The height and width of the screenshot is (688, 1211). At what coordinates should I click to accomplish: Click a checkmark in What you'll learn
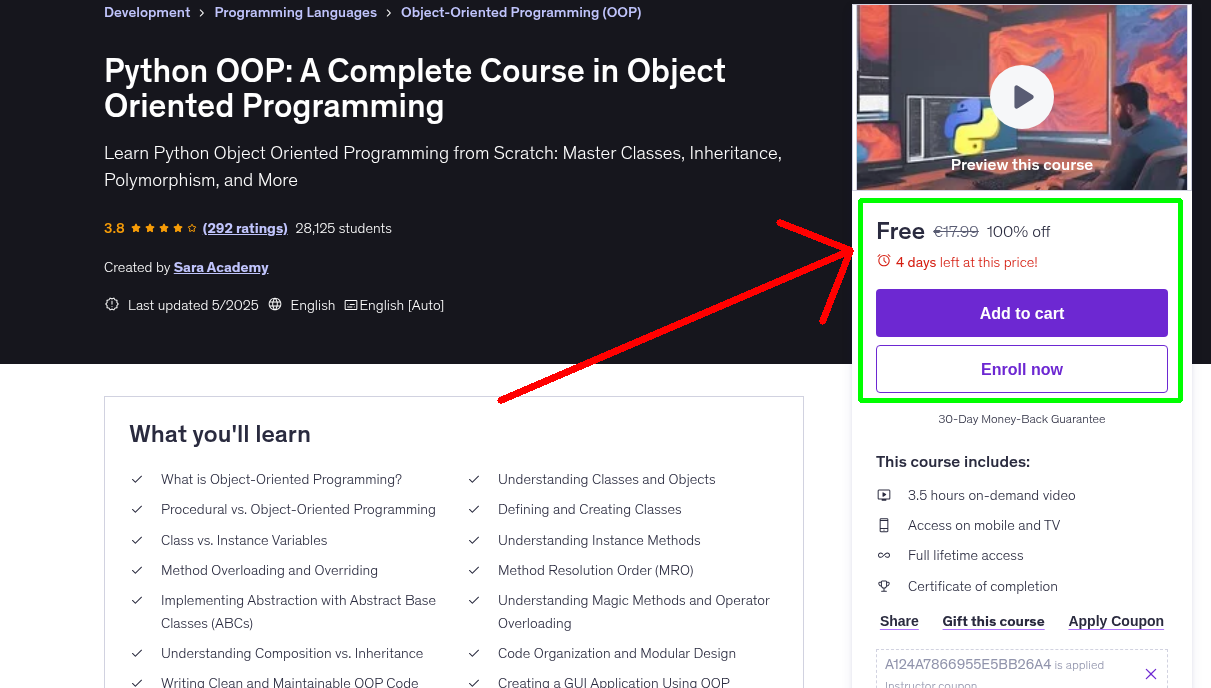click(x=137, y=480)
